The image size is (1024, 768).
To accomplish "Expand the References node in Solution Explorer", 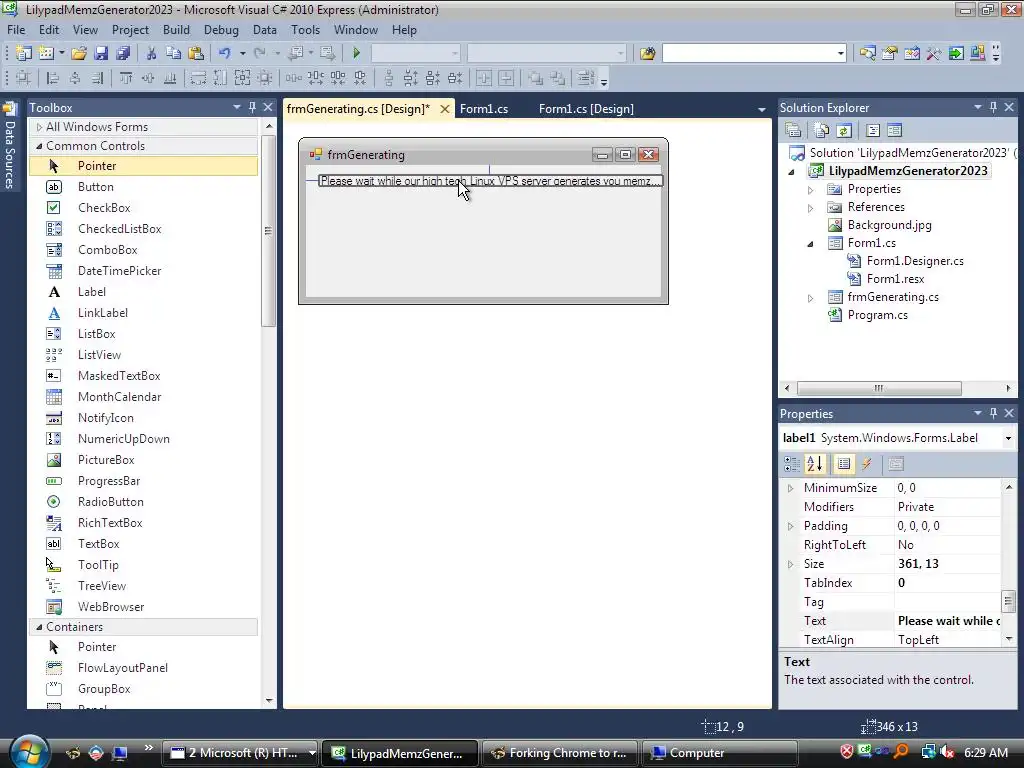I will coord(810,208).
